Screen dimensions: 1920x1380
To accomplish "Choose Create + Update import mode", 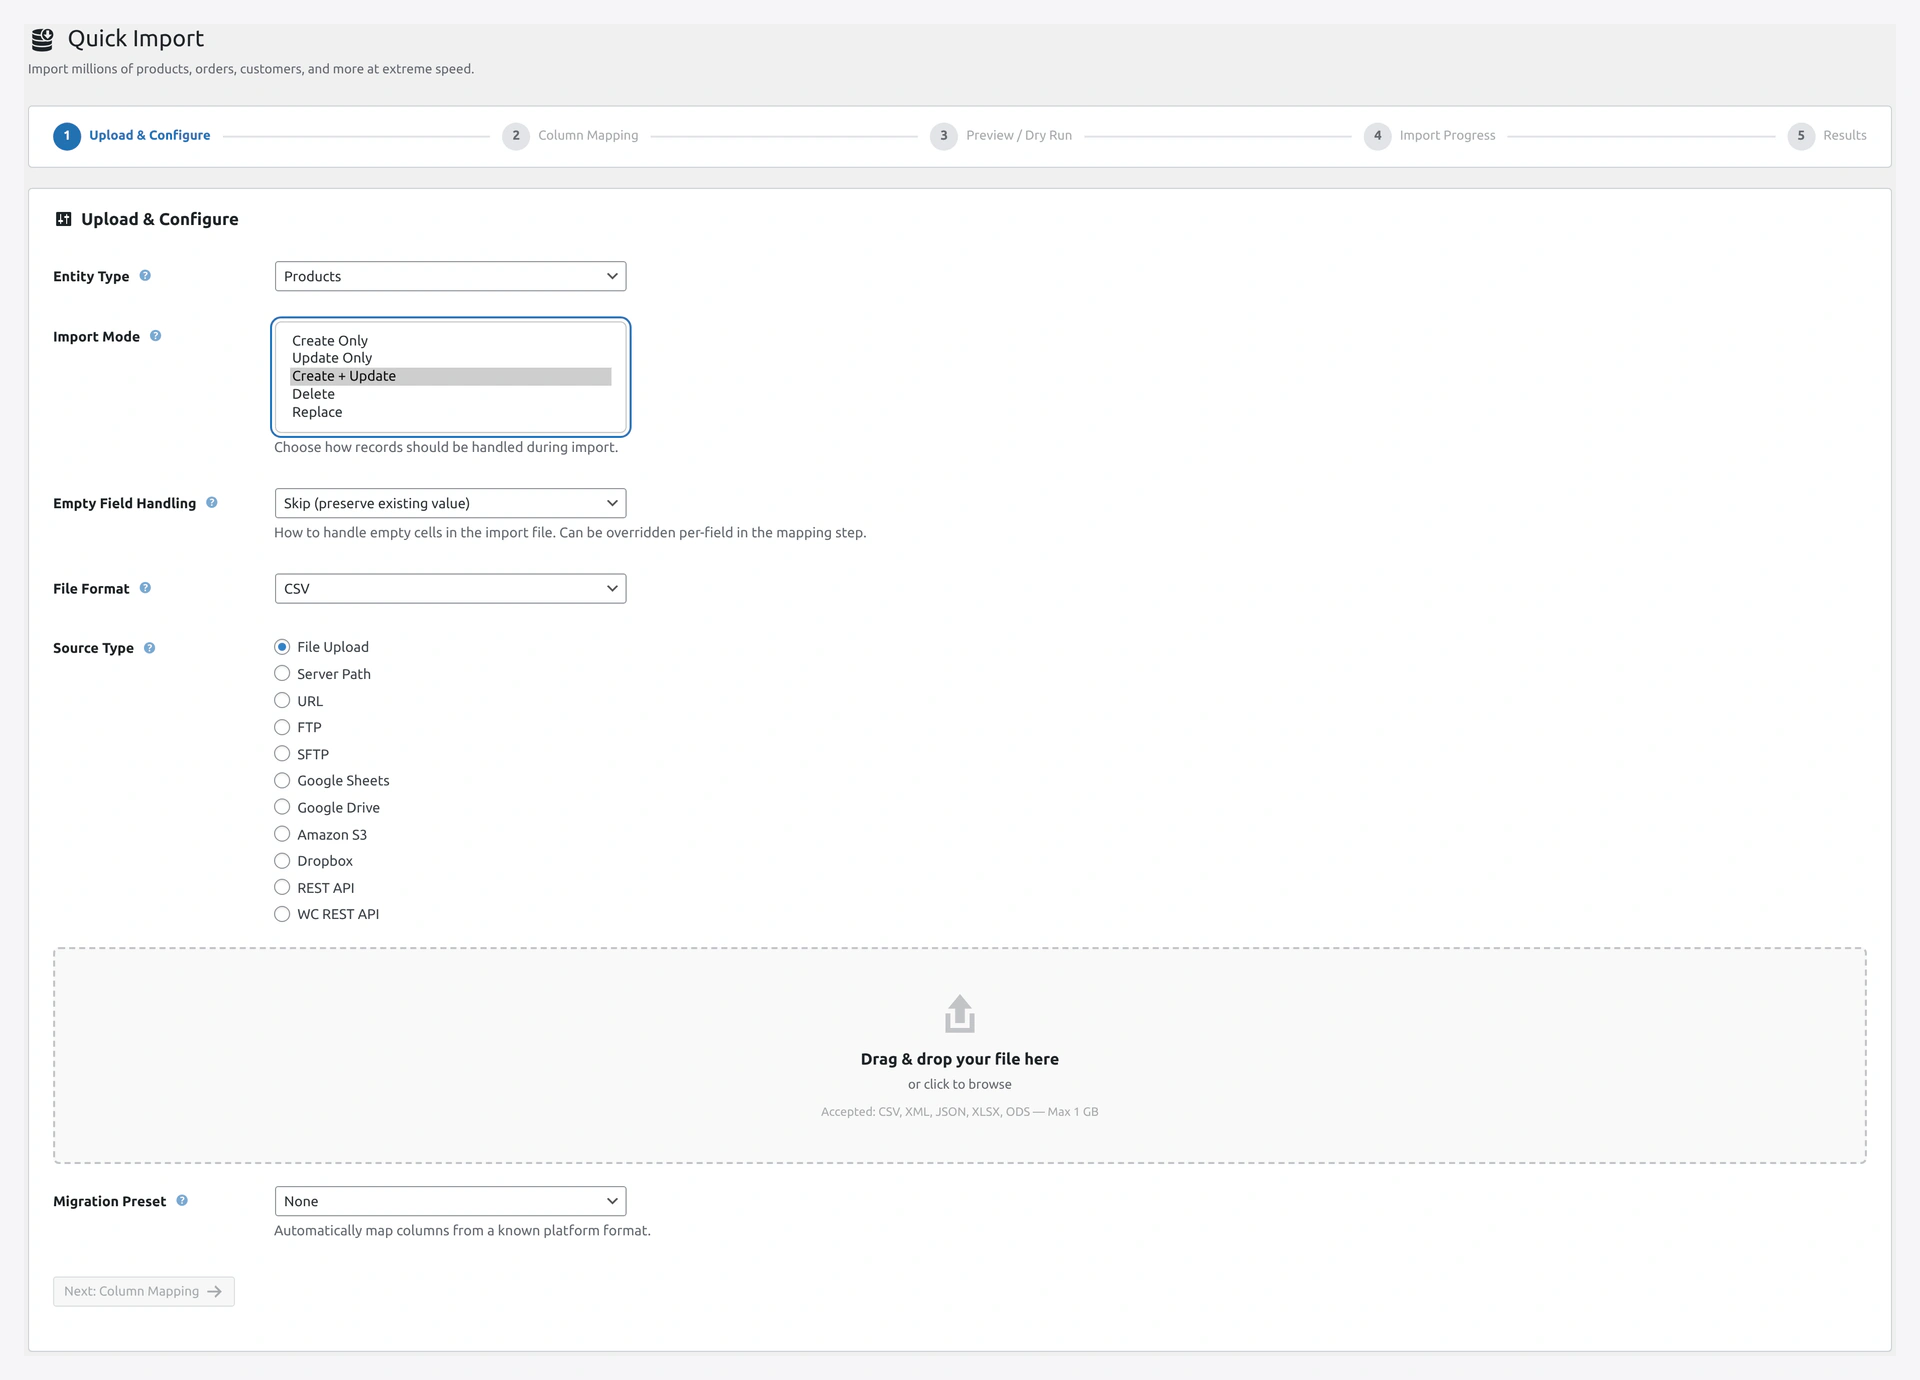I will (x=450, y=376).
